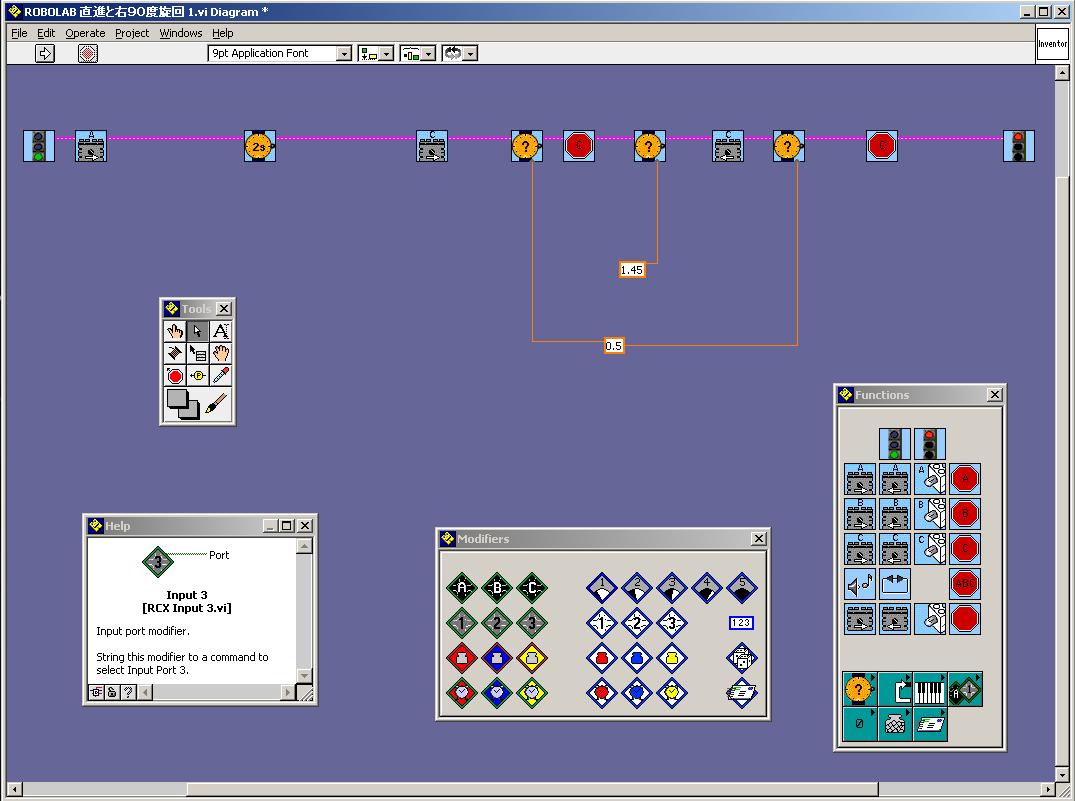Image resolution: width=1075 pixels, height=801 pixels.
Task: Click the Run arrow button in toolbar
Action: pos(45,54)
